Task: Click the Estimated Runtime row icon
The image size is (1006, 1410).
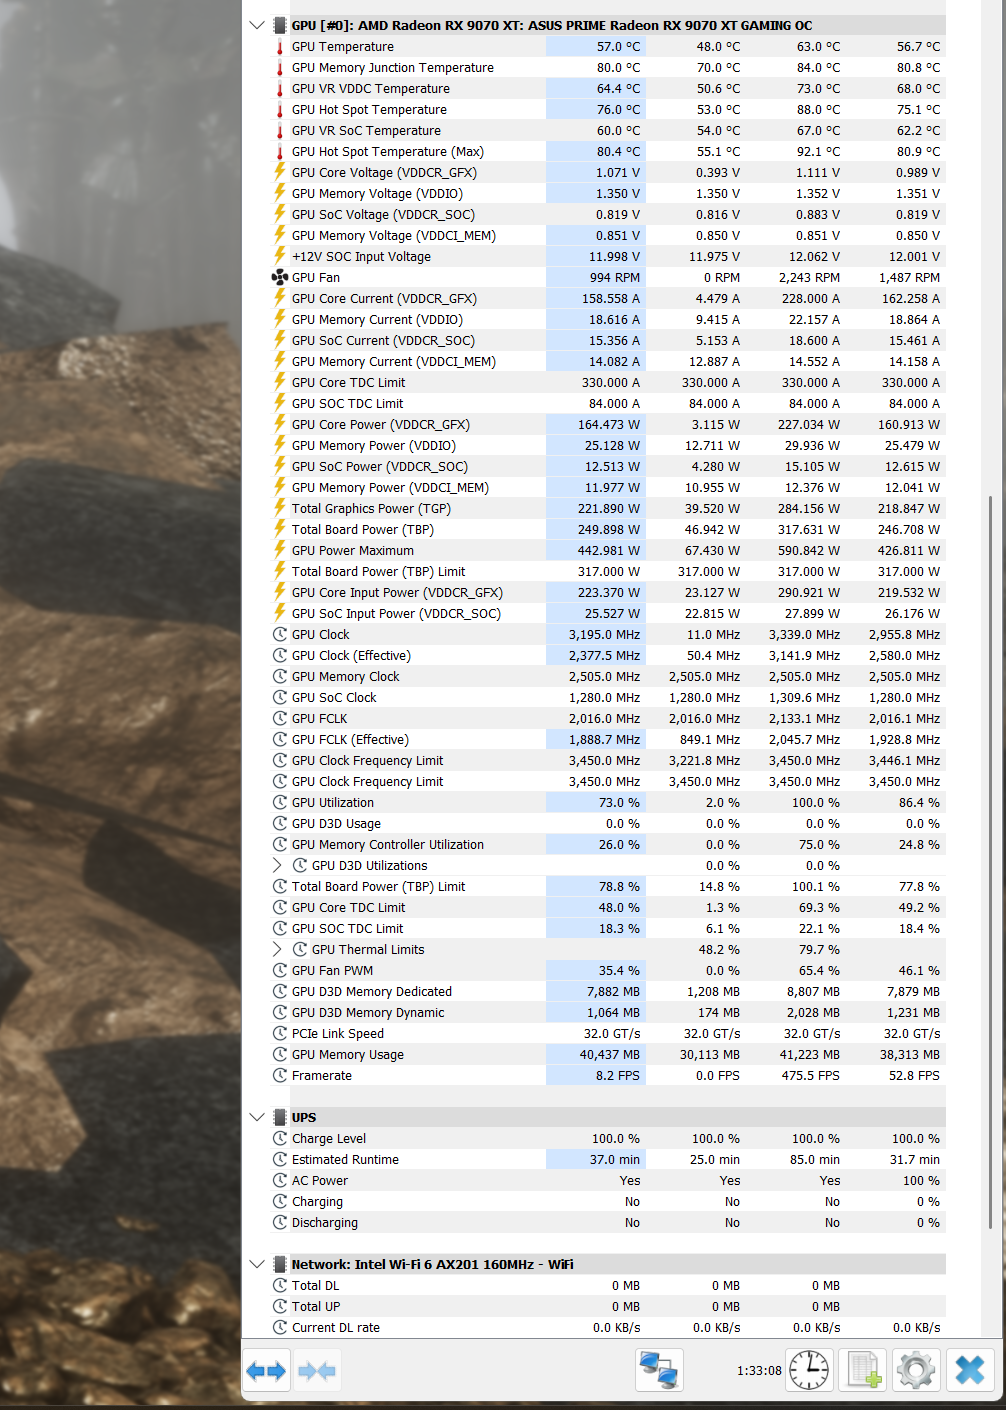Action: [280, 1159]
